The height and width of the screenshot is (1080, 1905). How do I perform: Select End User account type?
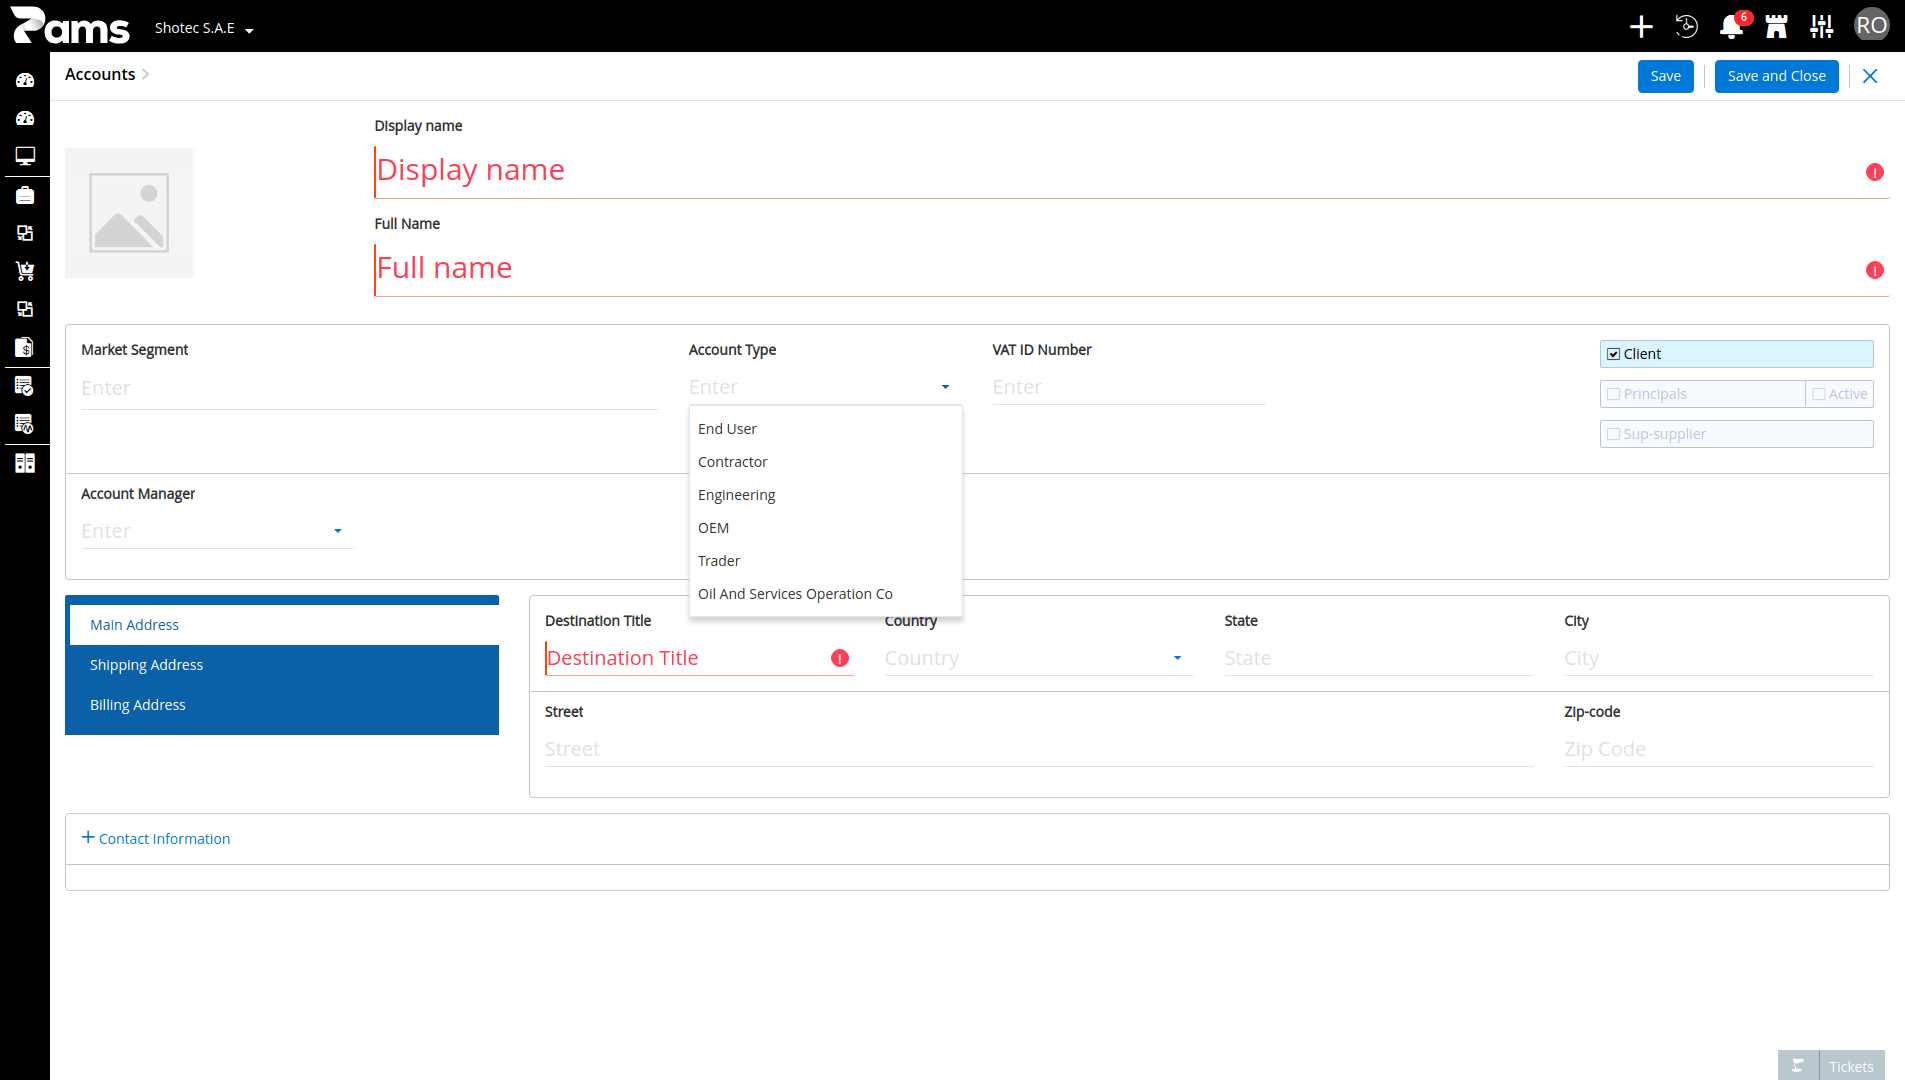pyautogui.click(x=825, y=429)
